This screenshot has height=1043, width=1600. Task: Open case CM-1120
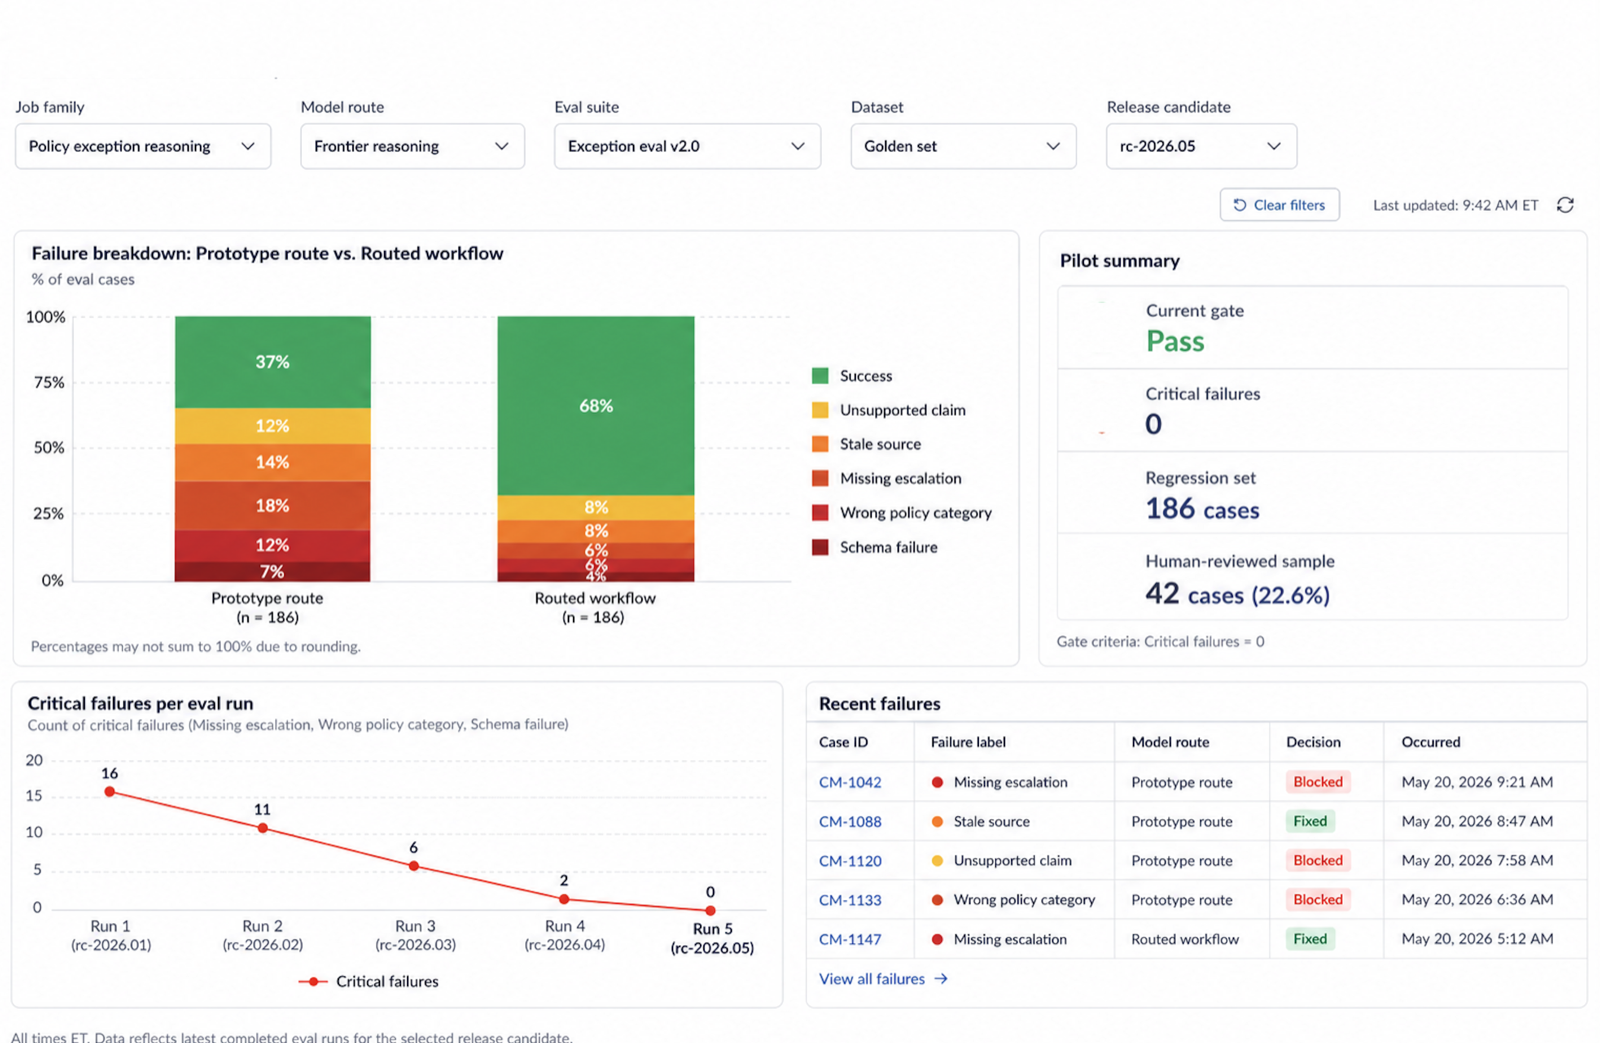coord(850,861)
